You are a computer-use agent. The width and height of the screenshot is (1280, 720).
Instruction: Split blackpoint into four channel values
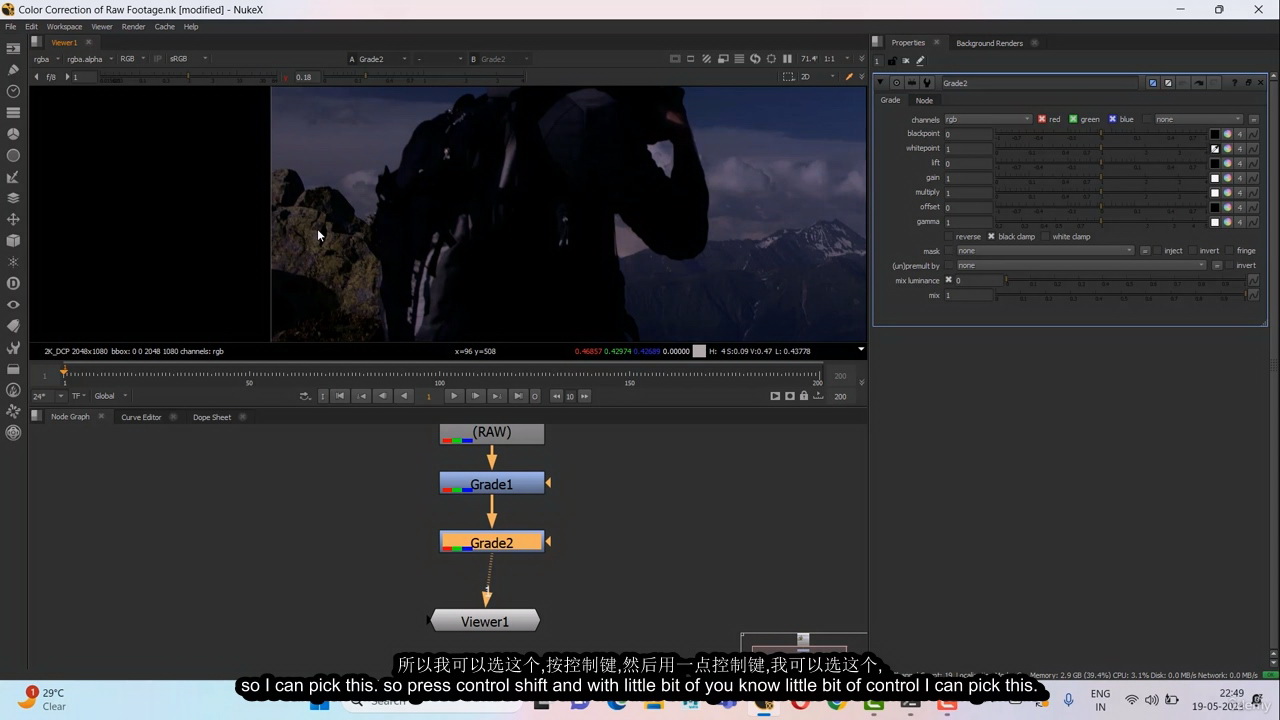(1240, 134)
